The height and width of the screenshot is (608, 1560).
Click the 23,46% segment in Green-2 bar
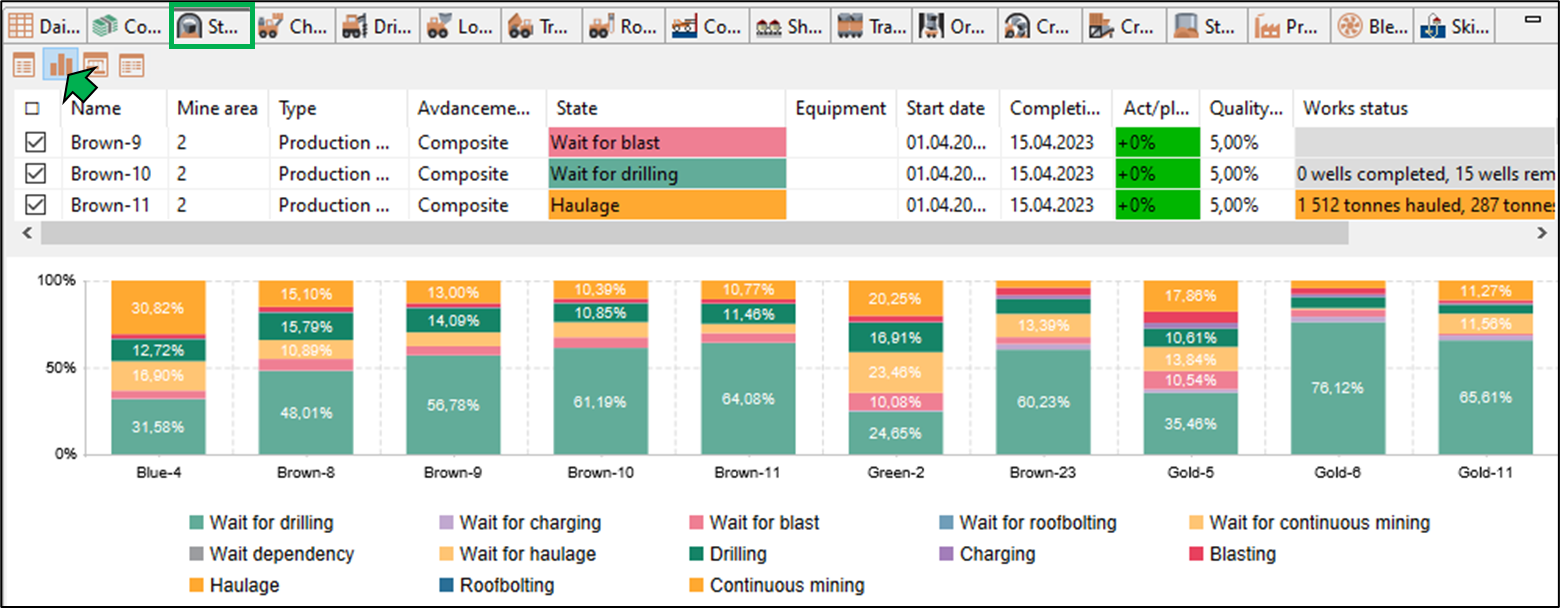tap(896, 372)
